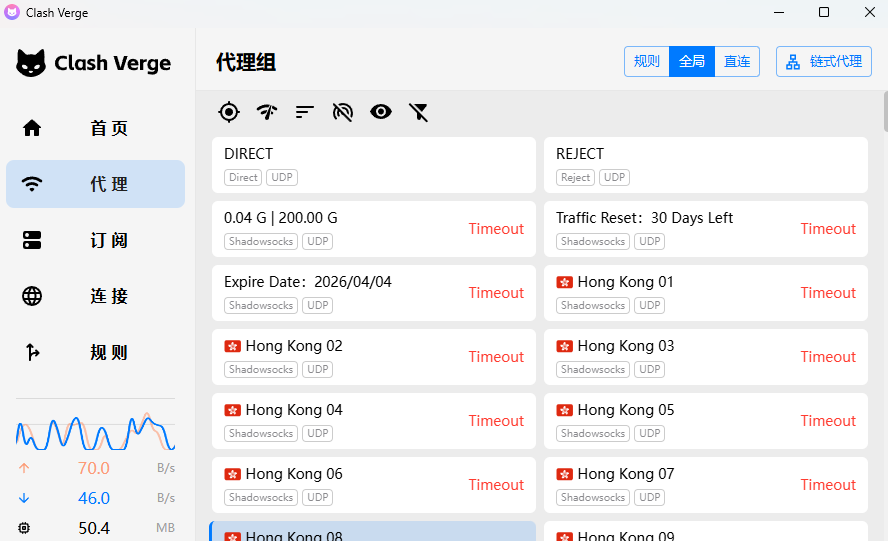Retest Timeout on Expire Date node
The width and height of the screenshot is (888, 541).
click(x=496, y=293)
